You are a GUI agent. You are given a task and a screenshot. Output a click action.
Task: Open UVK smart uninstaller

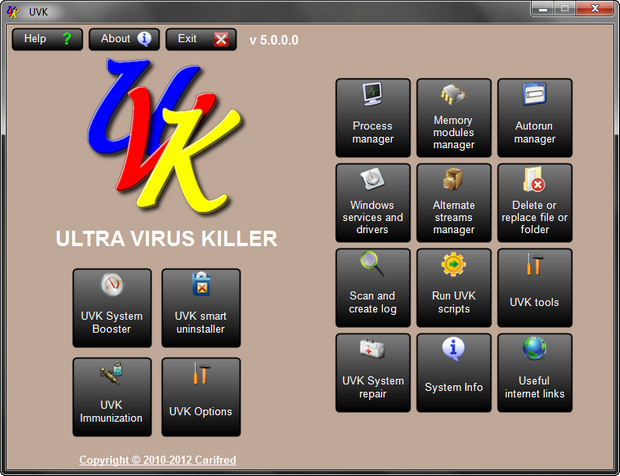[201, 308]
